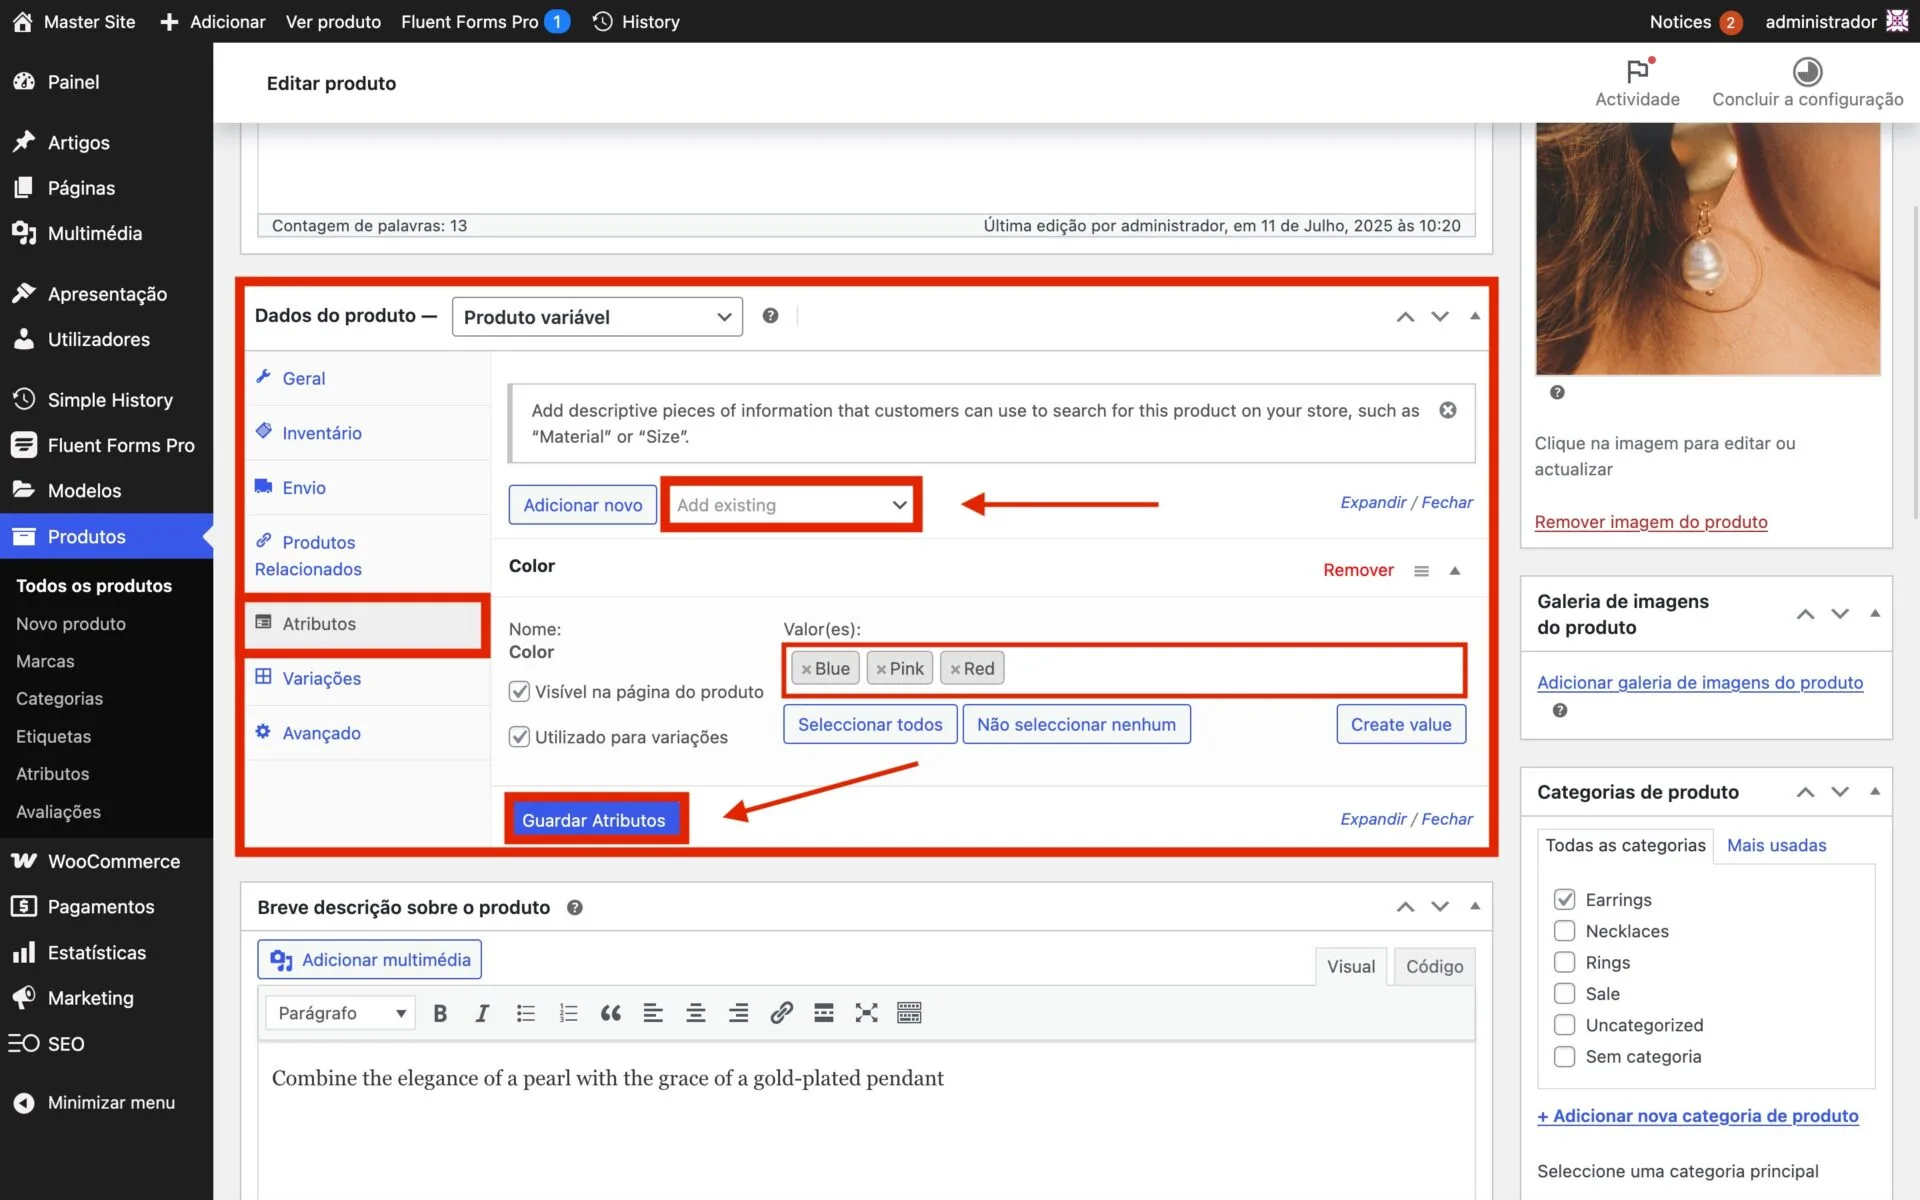Toggle fullscreen editor mode icon
The image size is (1920, 1200).
coord(866,1013)
